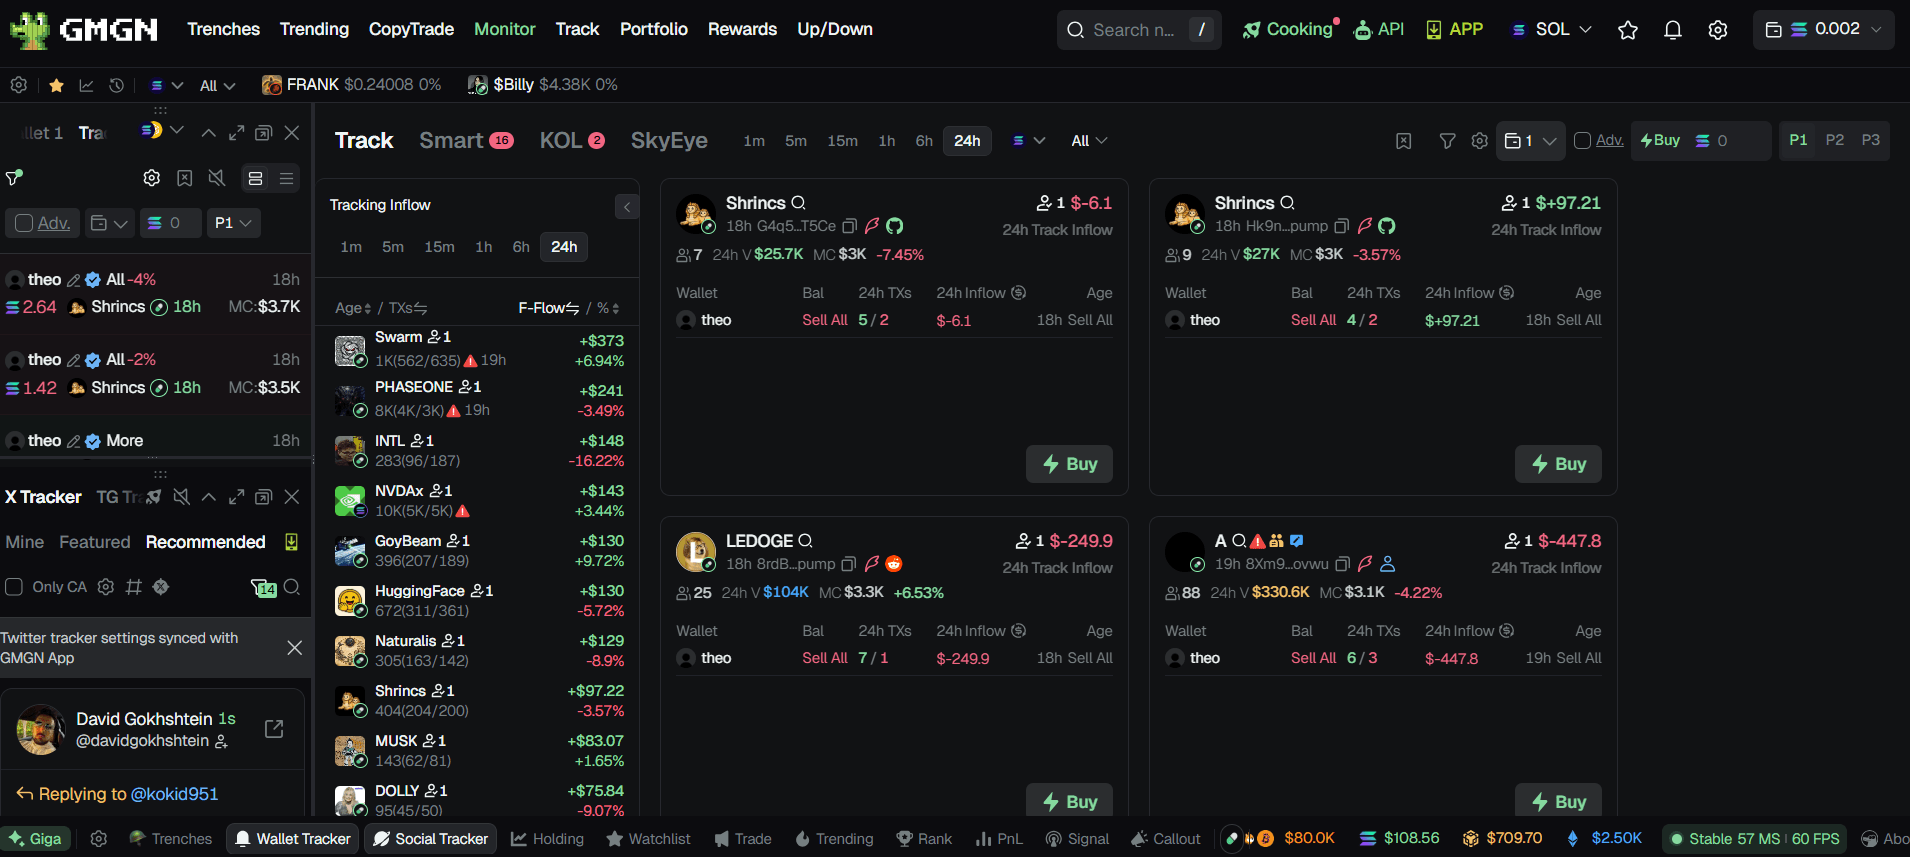
Task: Open Portfolio in top navigation
Action: click(654, 30)
